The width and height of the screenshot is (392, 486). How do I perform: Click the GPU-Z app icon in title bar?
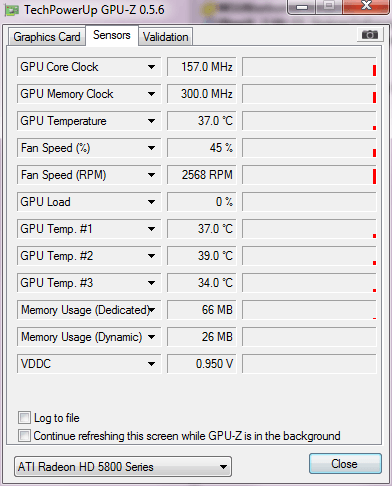(12, 10)
